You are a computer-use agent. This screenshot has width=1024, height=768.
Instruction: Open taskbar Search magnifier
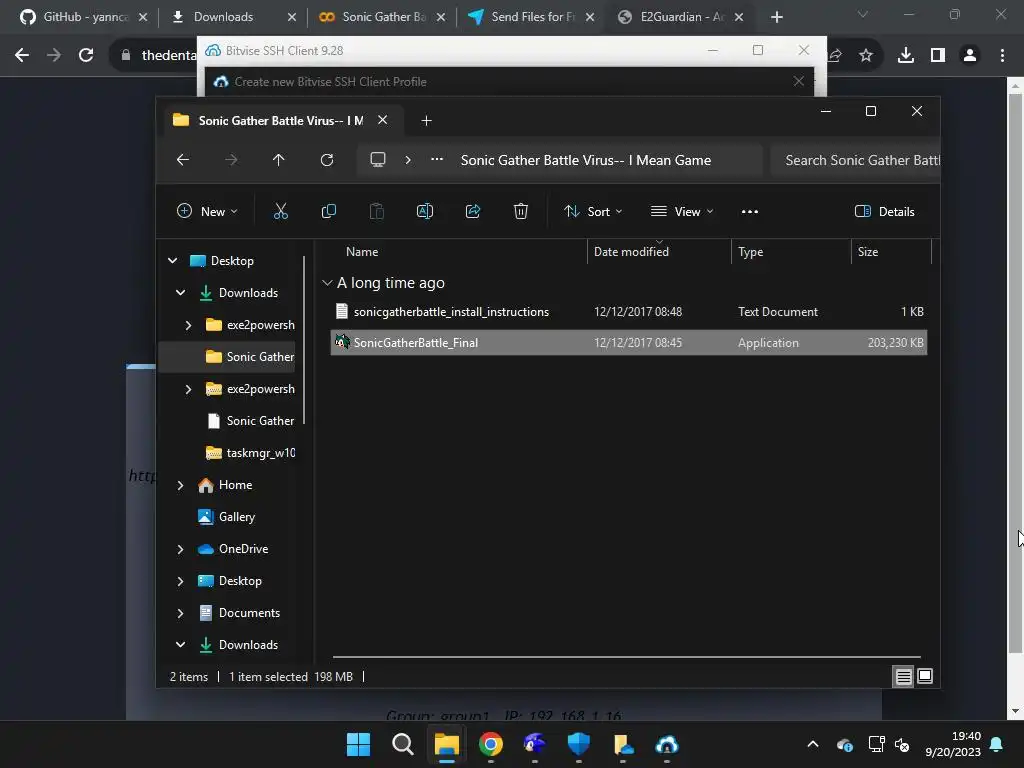pyautogui.click(x=402, y=744)
